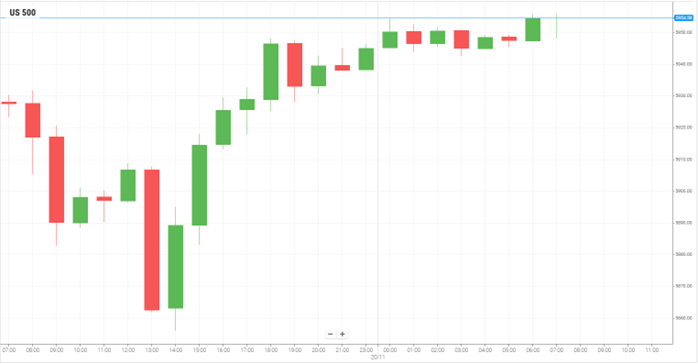Click the 11:00 label at axis end
The image size is (698, 364).
pos(652,350)
